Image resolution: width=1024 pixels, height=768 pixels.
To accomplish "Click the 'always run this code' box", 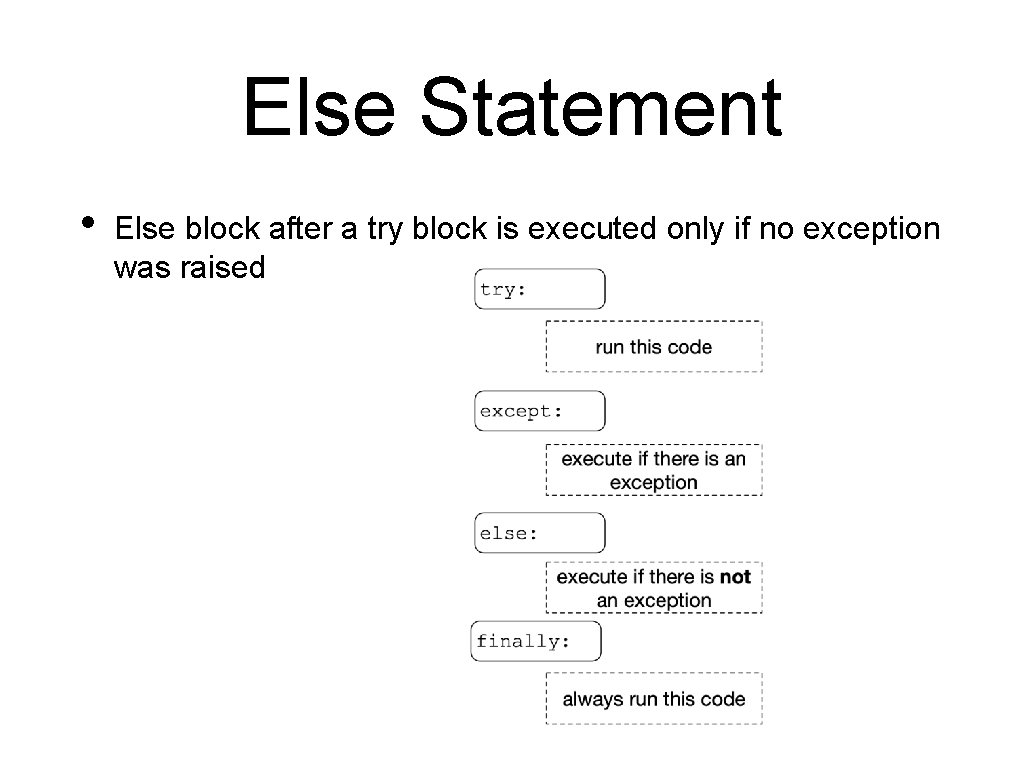I will click(x=654, y=699).
